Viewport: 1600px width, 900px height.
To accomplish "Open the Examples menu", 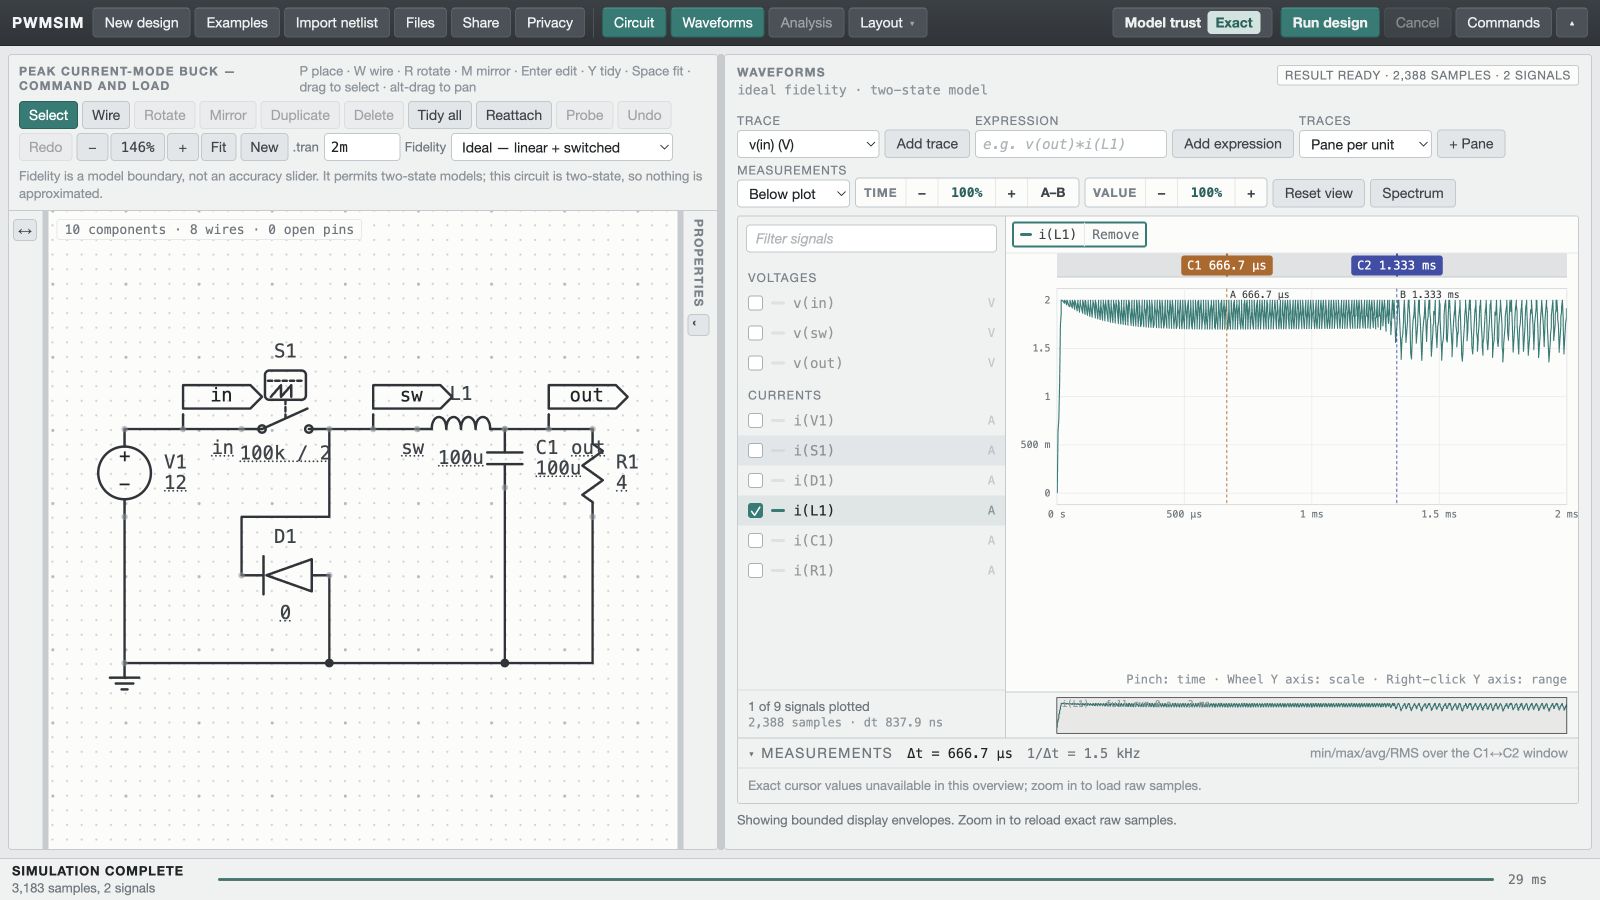I will 237,23.
